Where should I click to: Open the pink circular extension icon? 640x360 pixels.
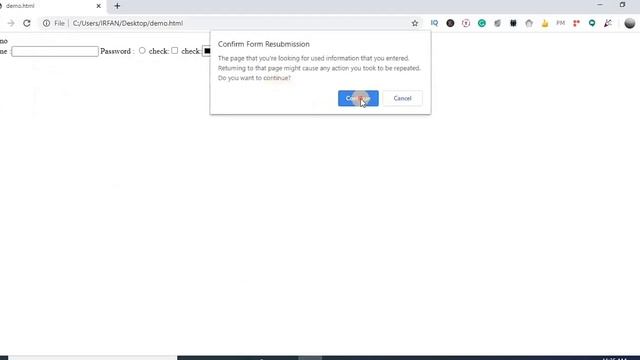[466, 23]
